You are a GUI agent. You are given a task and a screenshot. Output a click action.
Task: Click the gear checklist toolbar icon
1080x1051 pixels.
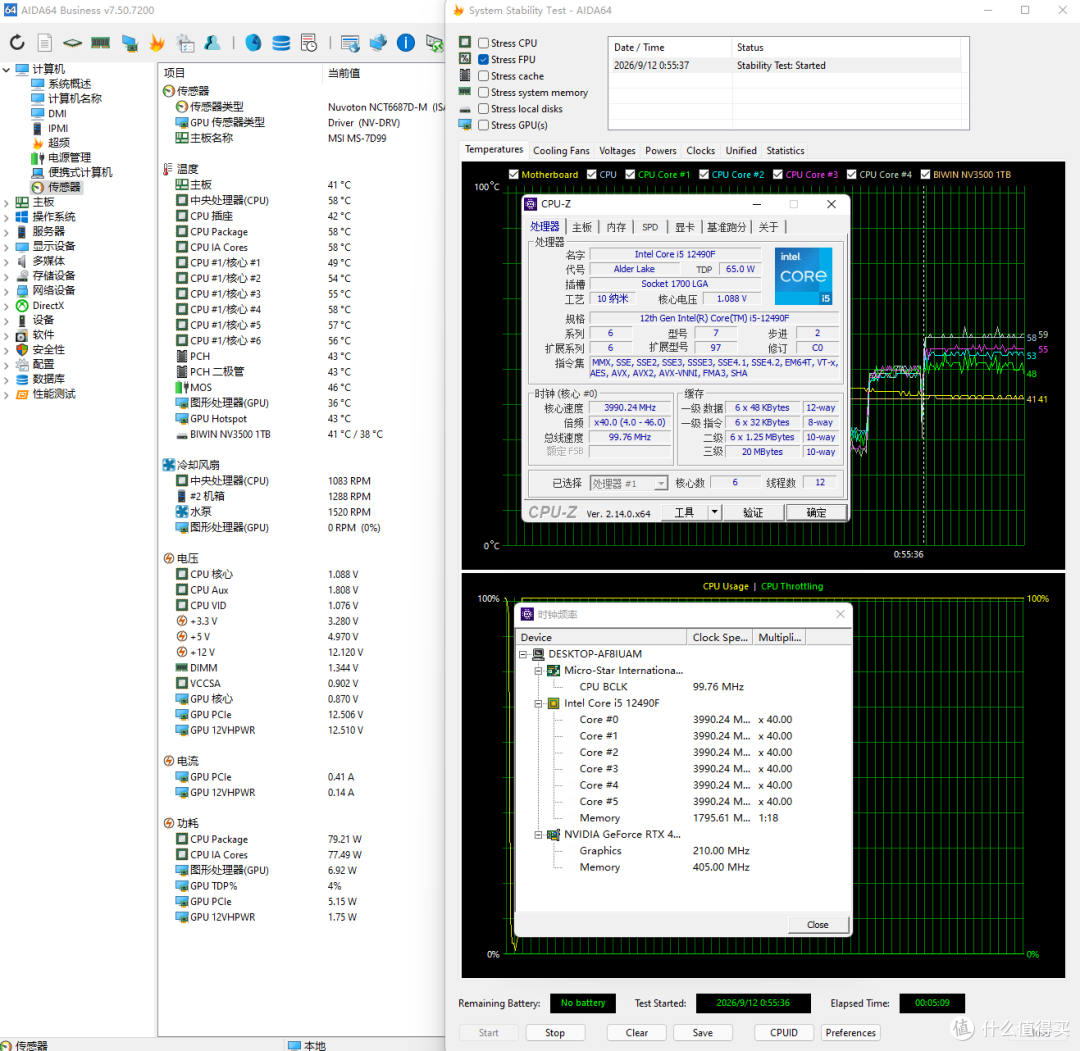(185, 43)
